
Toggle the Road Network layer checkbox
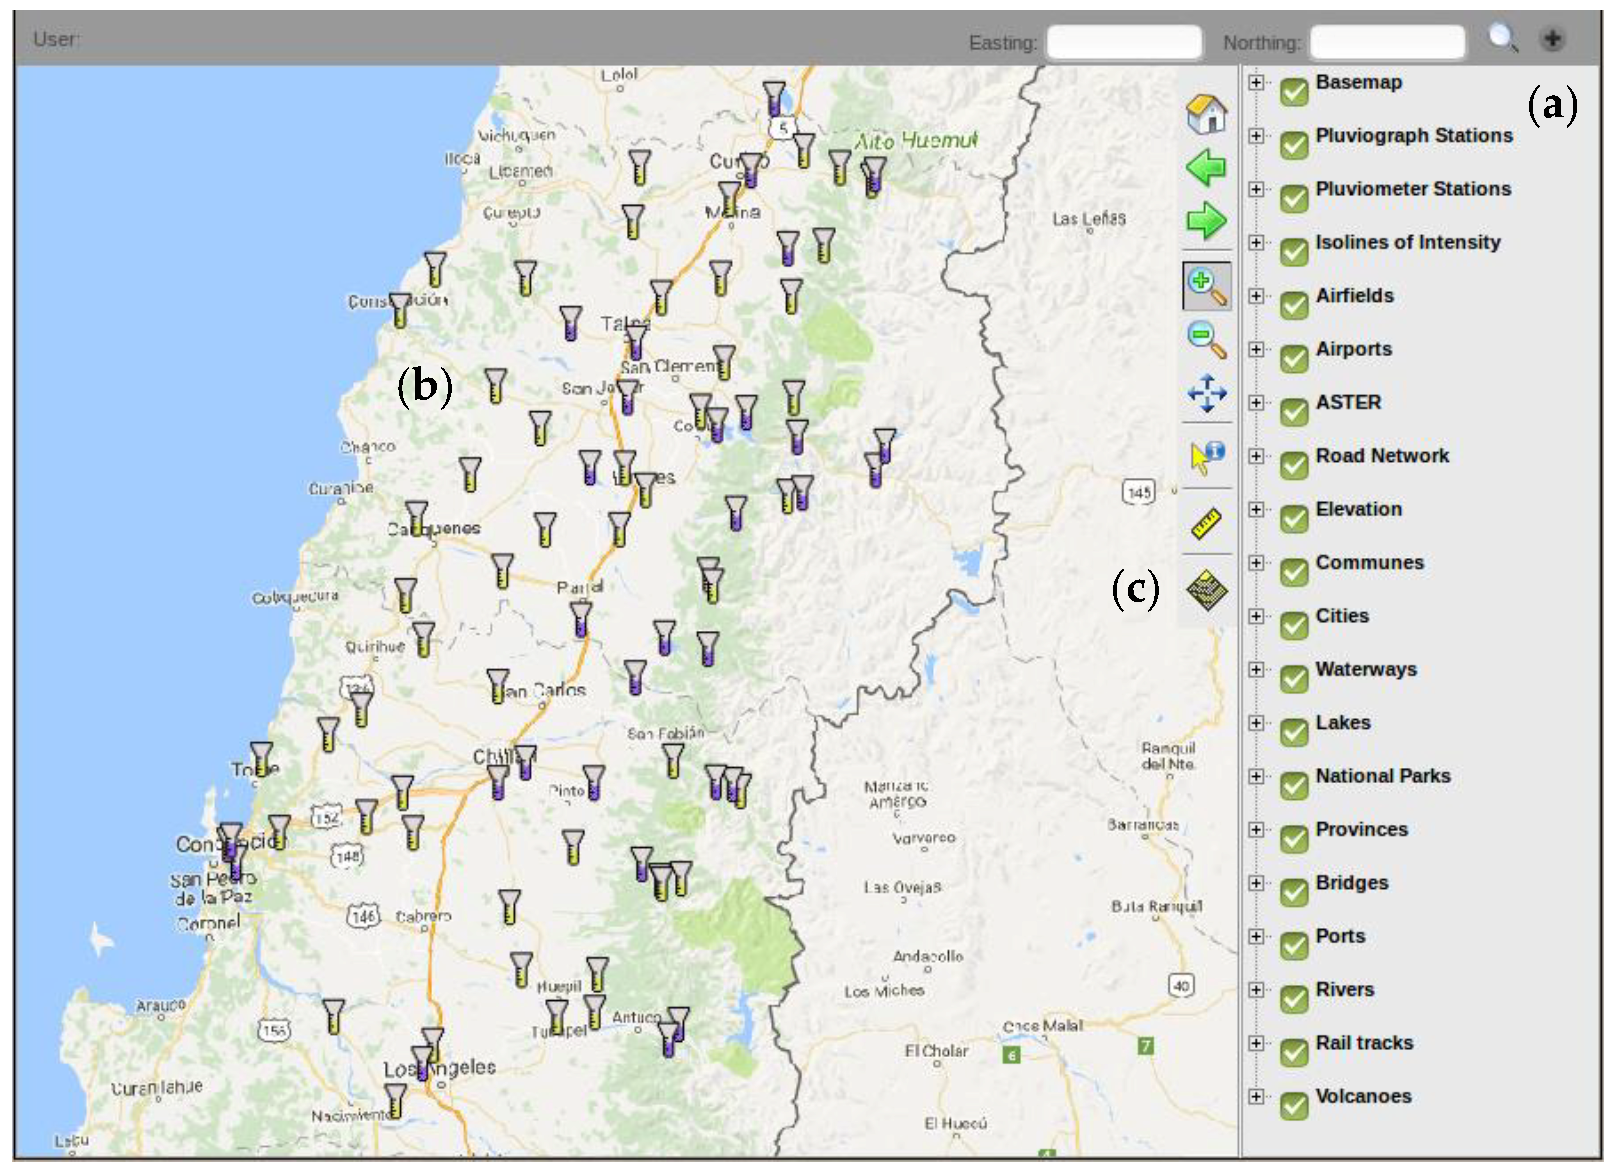click(1294, 466)
